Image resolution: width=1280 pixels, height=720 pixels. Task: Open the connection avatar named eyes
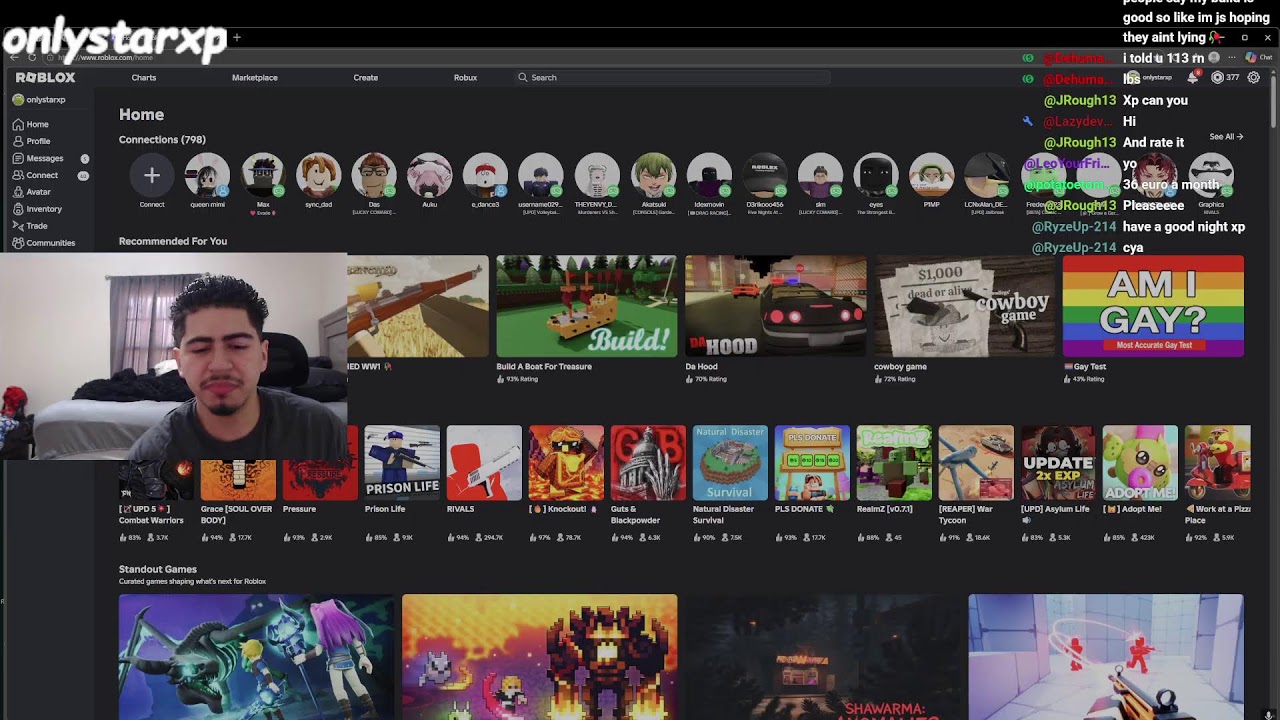click(876, 176)
